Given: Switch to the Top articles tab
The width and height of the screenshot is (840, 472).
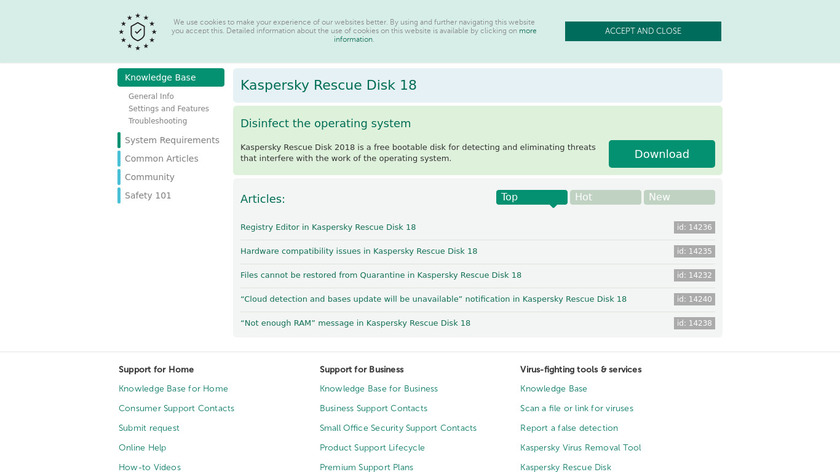Looking at the screenshot, I should click(x=531, y=197).
